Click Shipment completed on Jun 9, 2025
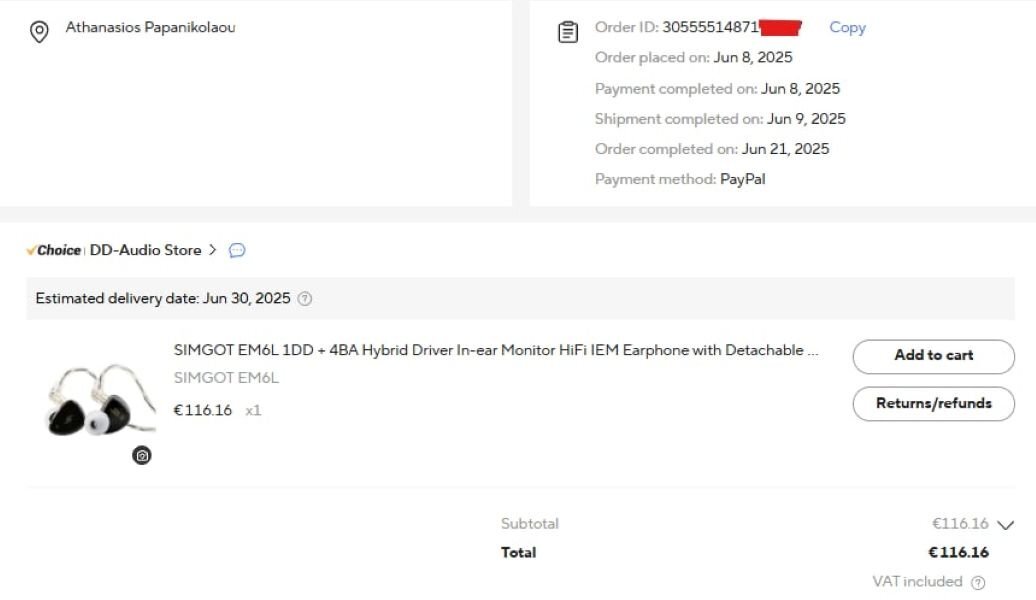Screen dimensions: 1036x600 (x=720, y=119)
